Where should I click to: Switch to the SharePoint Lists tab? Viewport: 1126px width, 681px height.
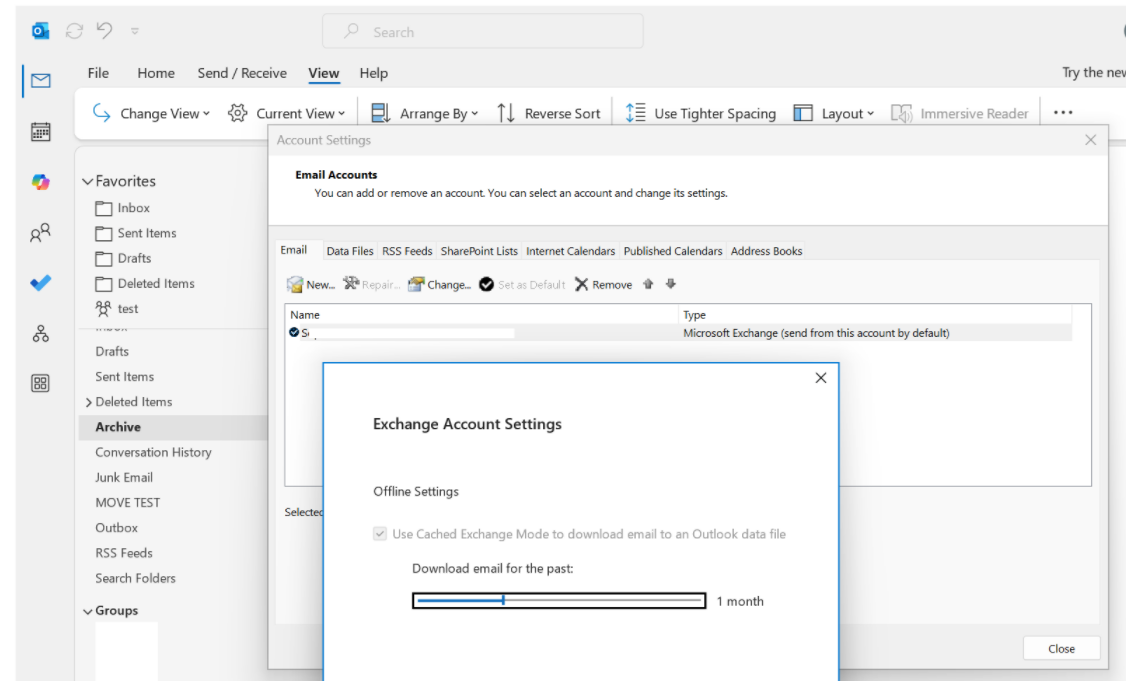(479, 251)
